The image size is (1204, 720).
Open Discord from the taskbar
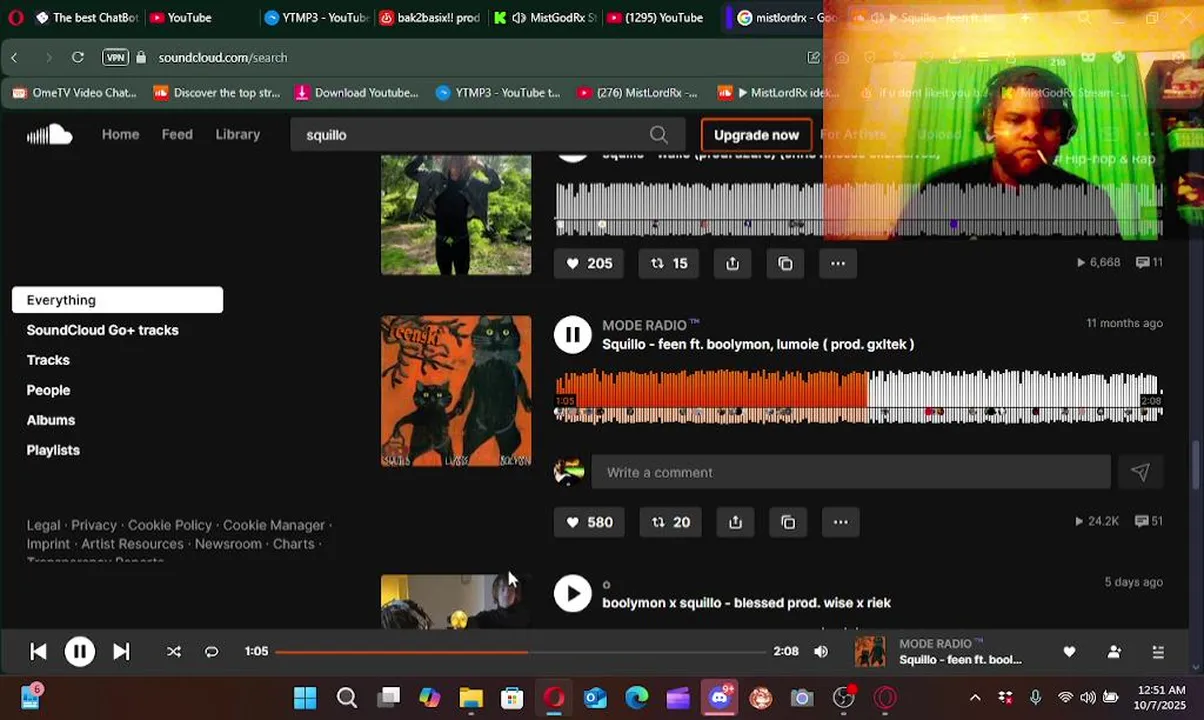tap(720, 698)
